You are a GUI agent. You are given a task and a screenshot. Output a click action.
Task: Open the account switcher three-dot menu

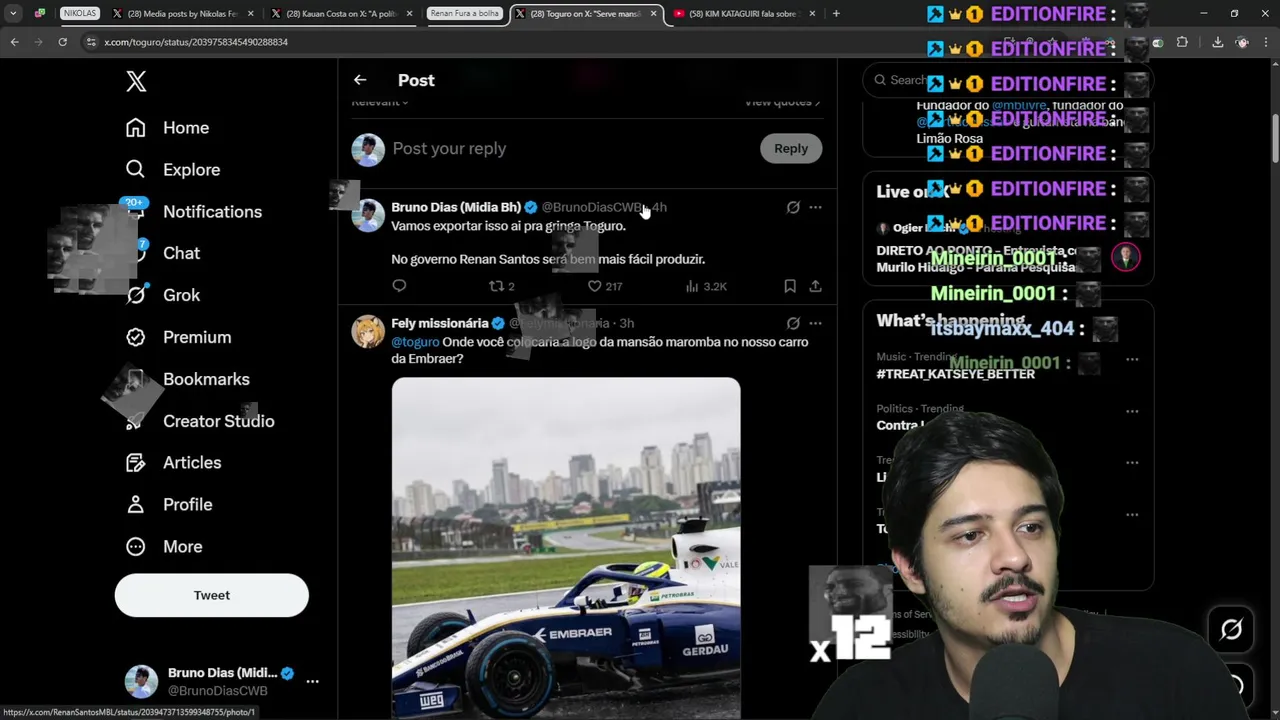click(312, 681)
